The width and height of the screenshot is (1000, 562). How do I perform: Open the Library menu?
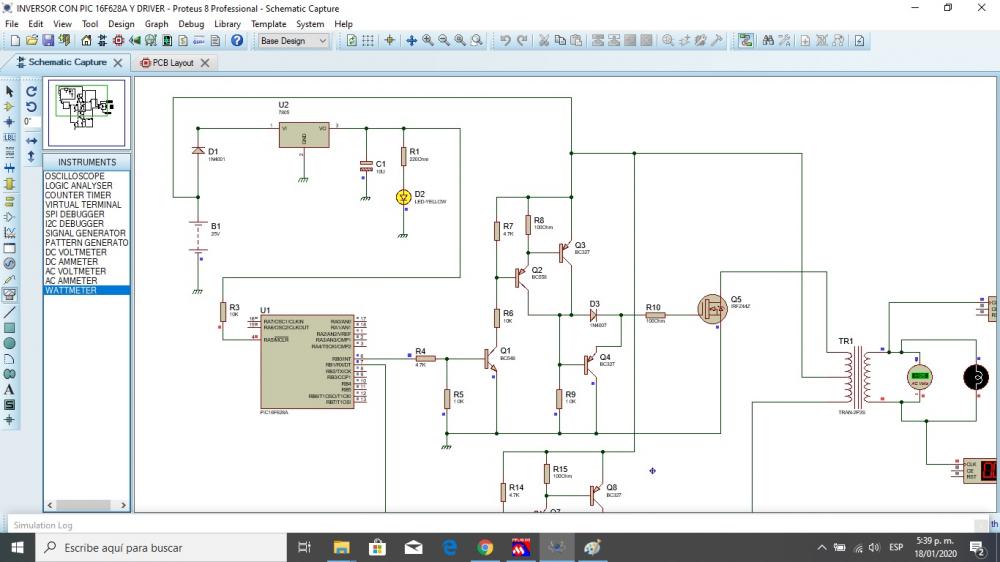coord(227,24)
